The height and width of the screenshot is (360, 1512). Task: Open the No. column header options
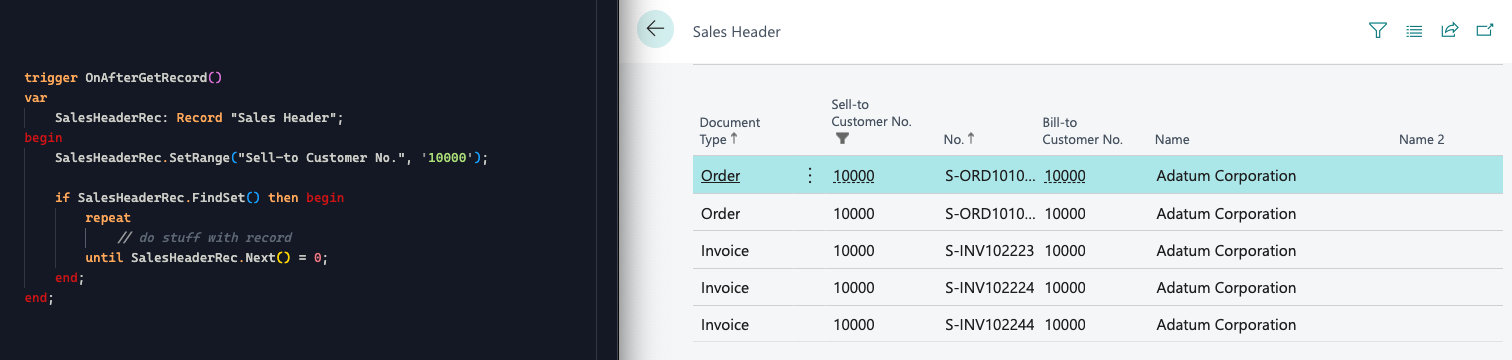click(959, 139)
